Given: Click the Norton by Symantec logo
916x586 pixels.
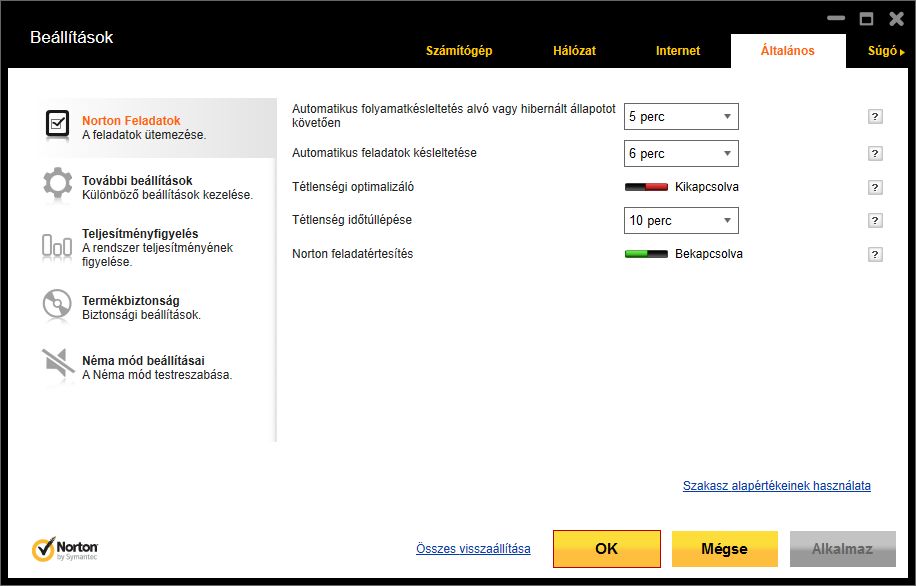Looking at the screenshot, I should 65,549.
